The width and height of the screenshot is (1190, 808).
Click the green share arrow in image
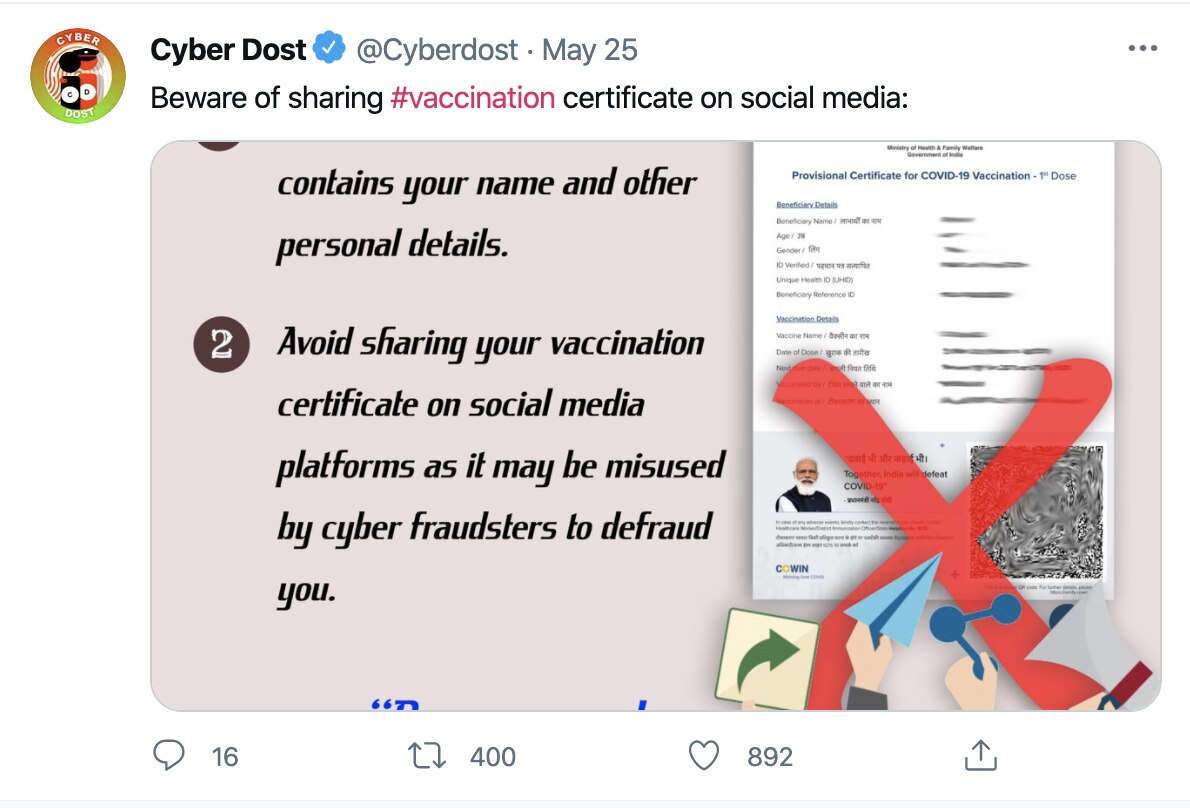coord(766,655)
